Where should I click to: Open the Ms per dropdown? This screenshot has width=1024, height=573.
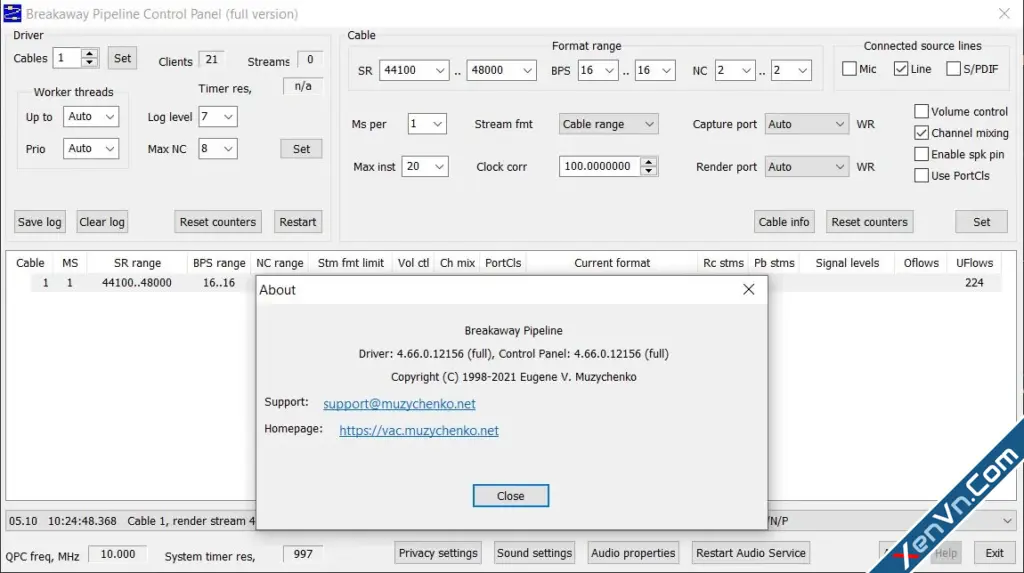[x=426, y=124]
